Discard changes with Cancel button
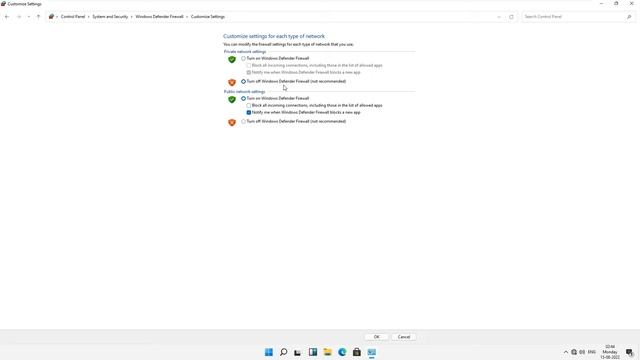This screenshot has width=640, height=360. tap(404, 337)
